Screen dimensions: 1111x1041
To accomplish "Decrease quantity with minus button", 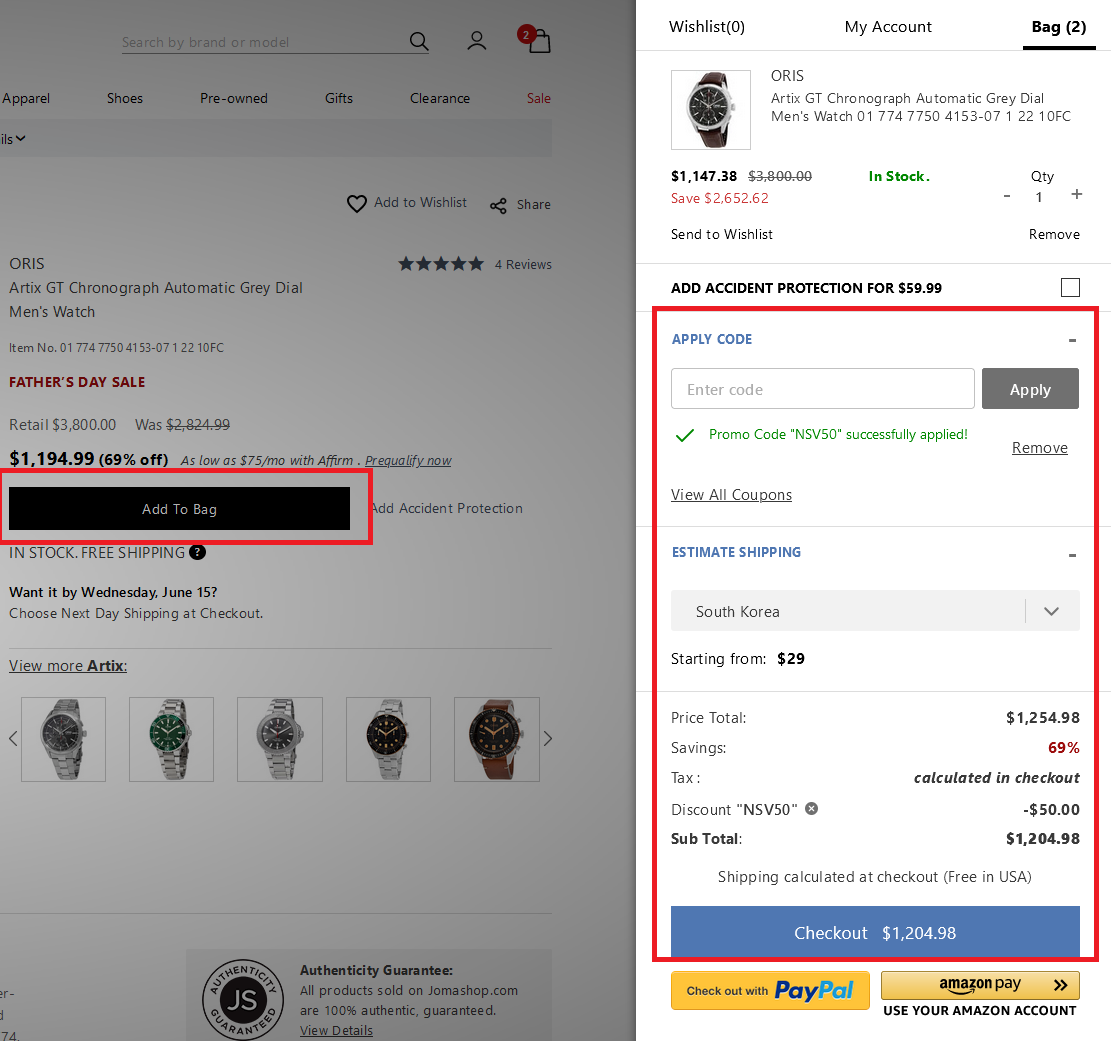I will pos(1007,196).
